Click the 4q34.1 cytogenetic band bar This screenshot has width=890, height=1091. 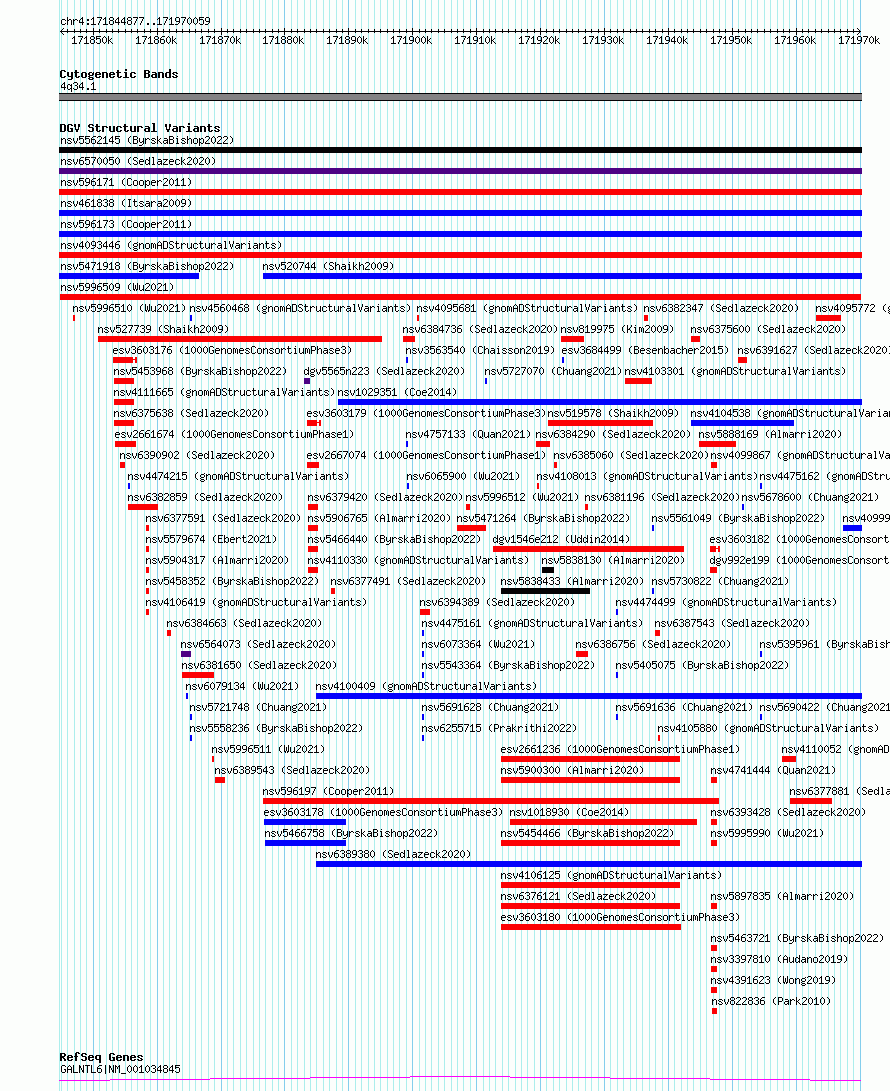pos(461,97)
